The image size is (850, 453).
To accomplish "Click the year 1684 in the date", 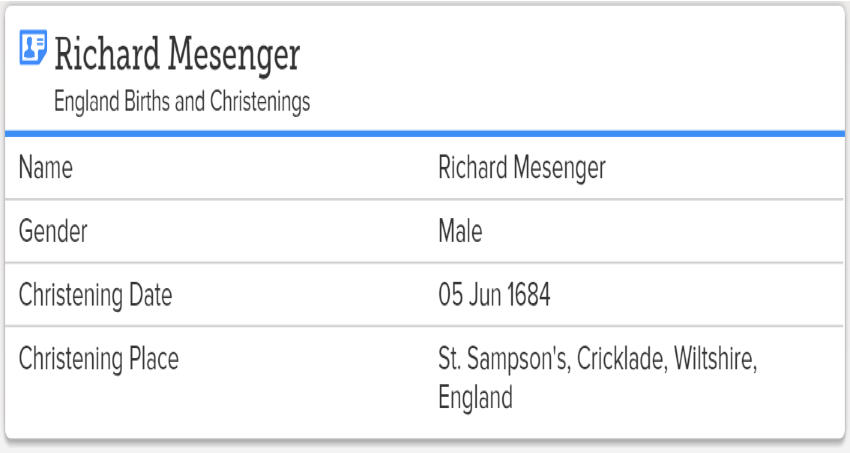I will tap(529, 295).
